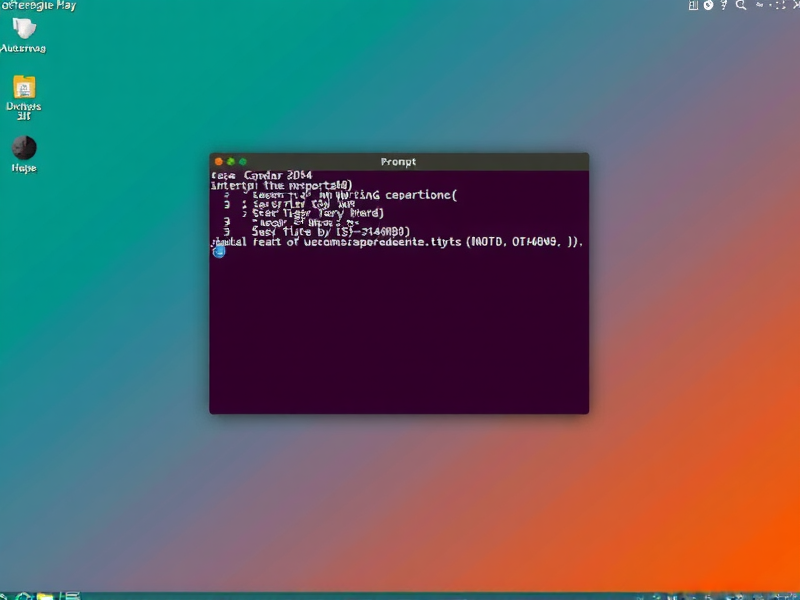Click the dashed square icon in top bar

pos(780,5)
